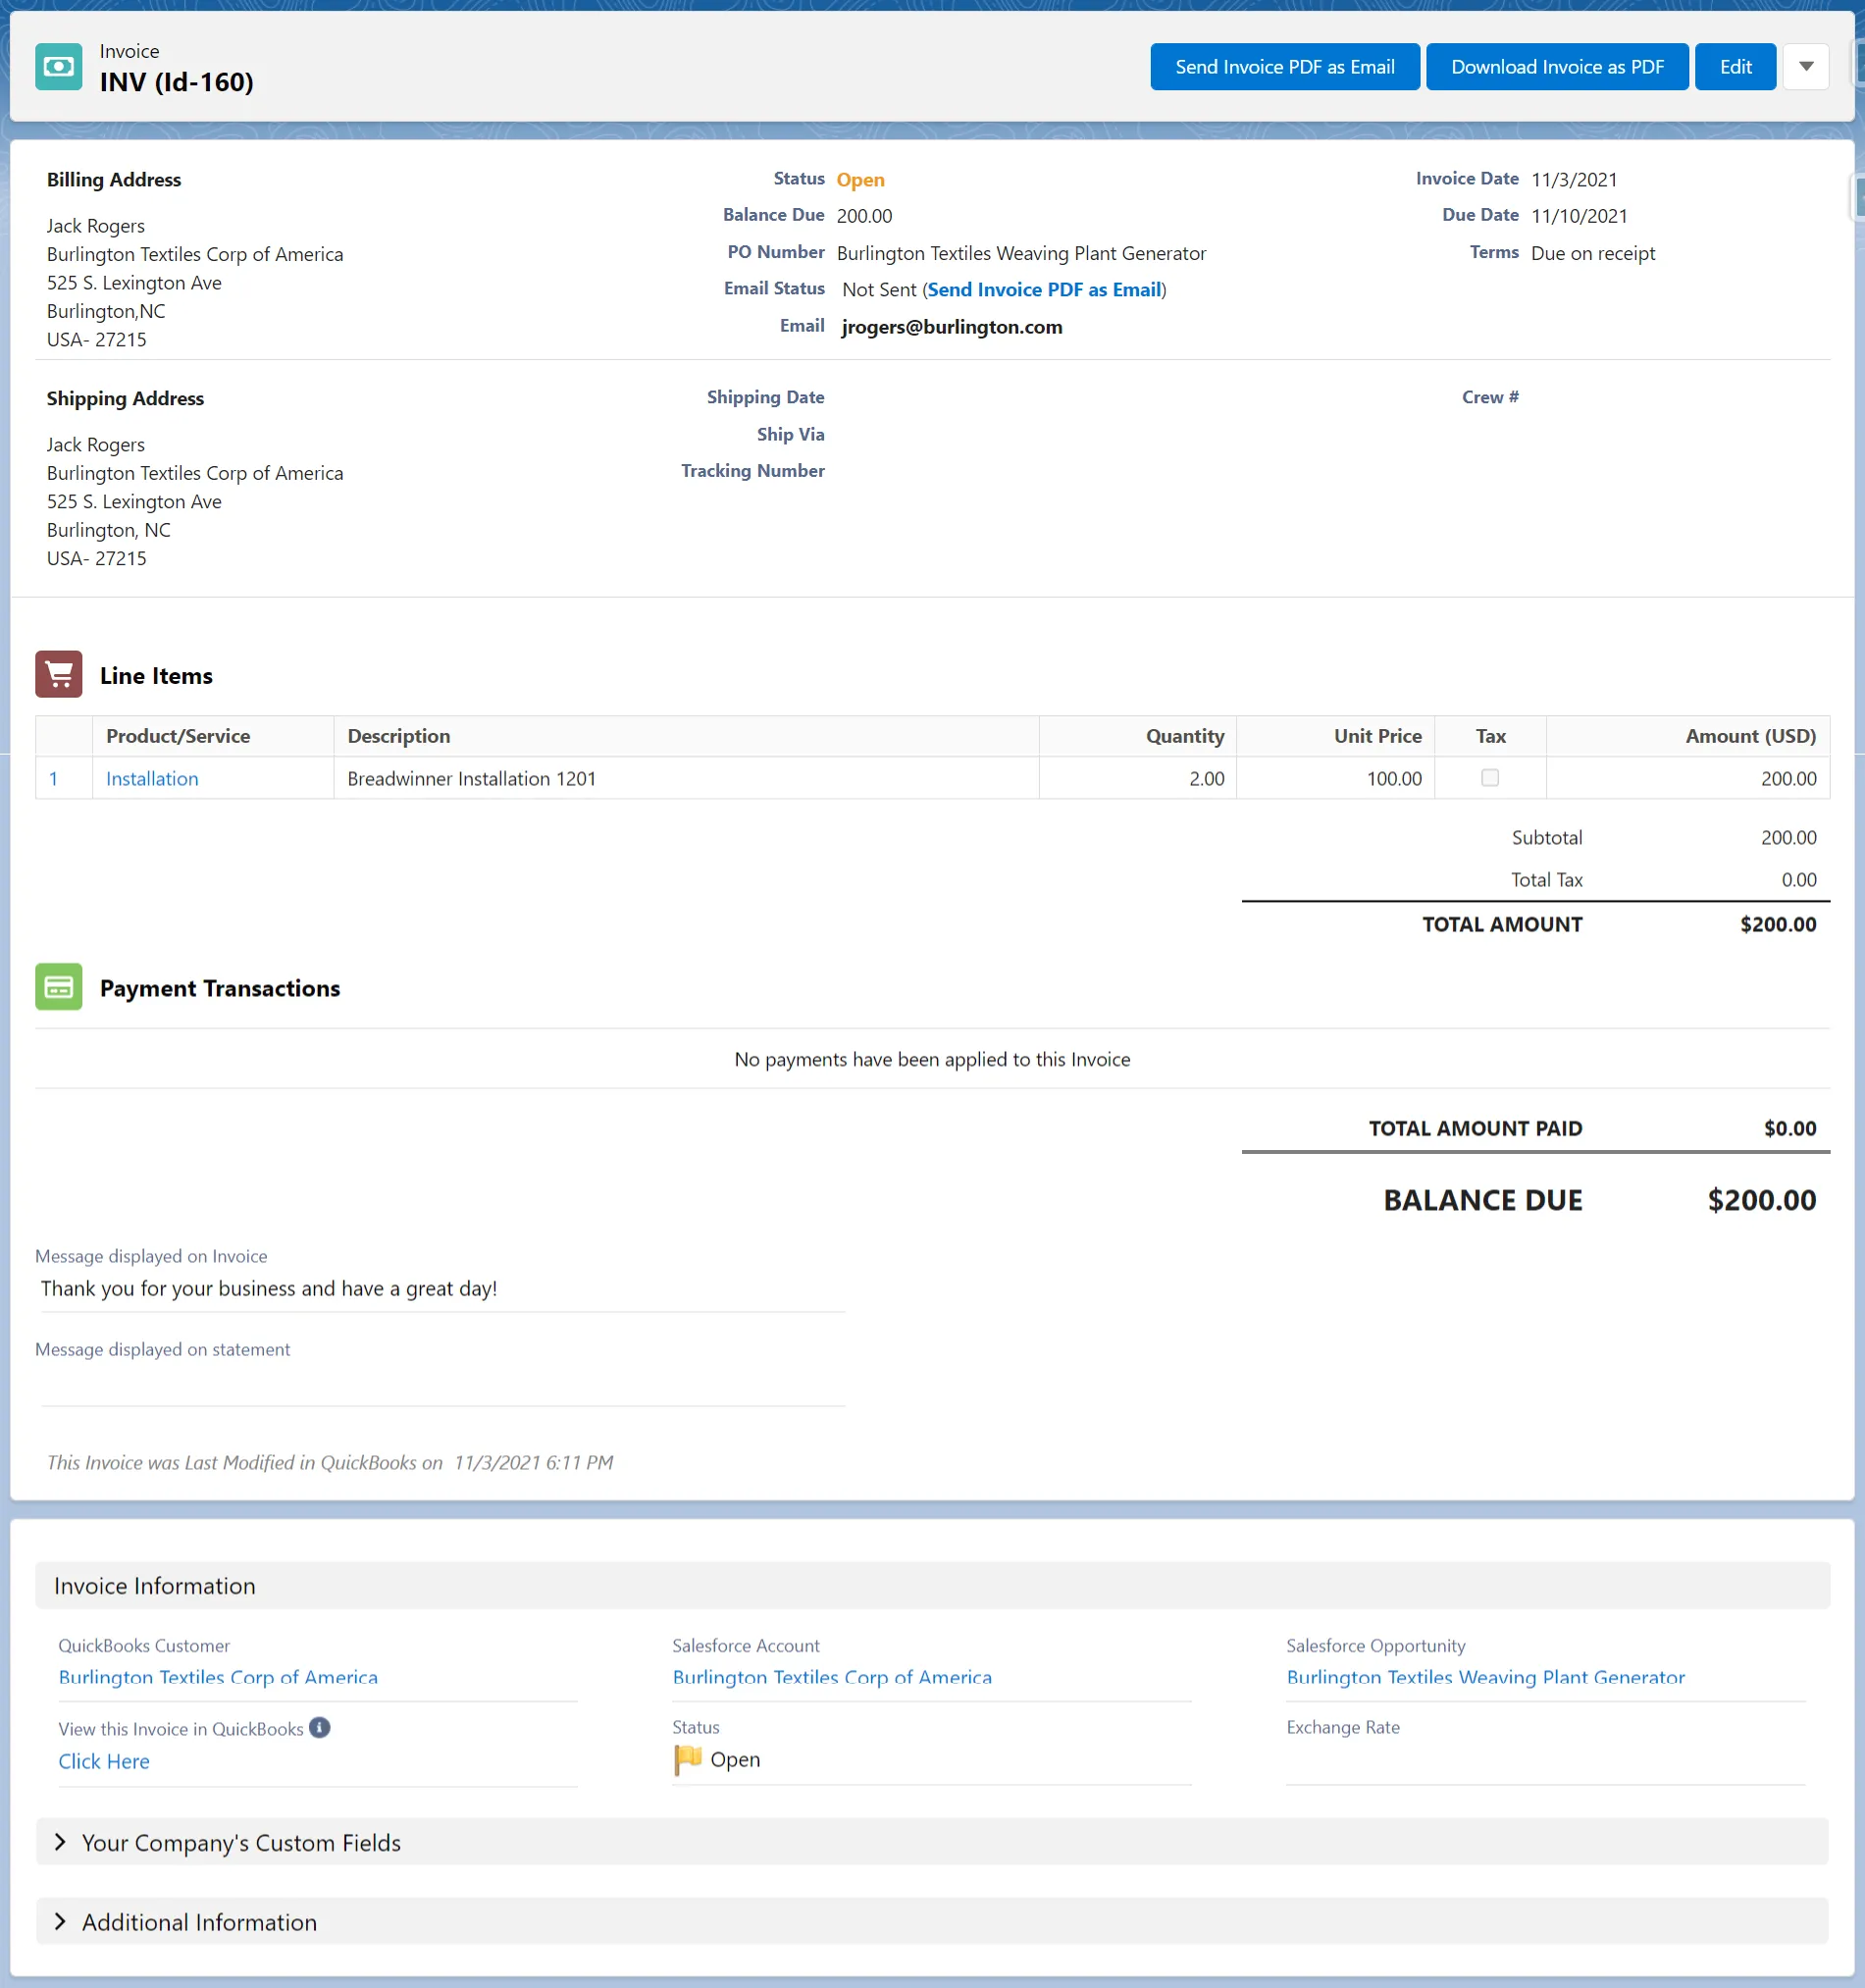Click the Total Amount Paid $0.00 value

1790,1129
